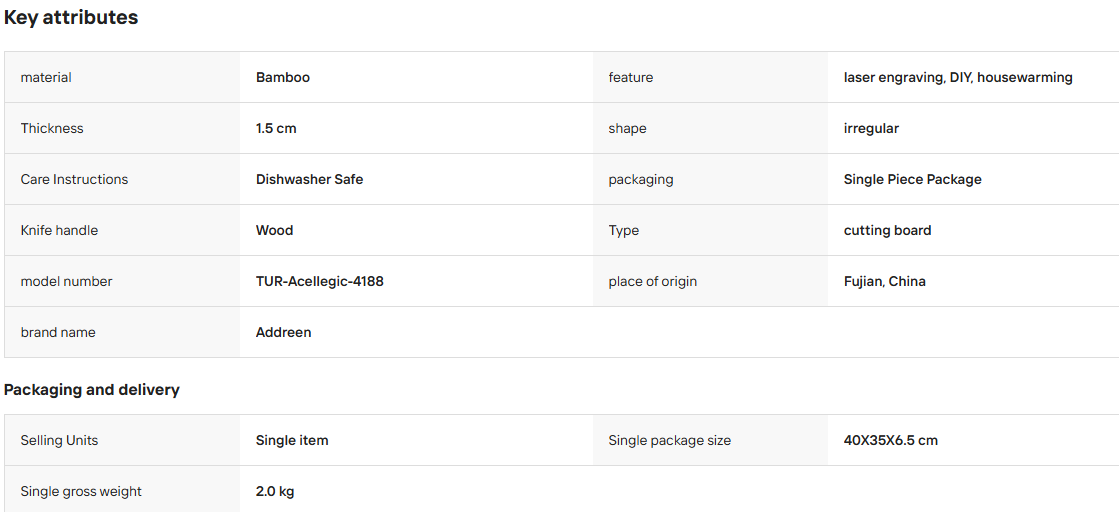
Task: Click the Fujian, China origin value
Action: pyautogui.click(x=884, y=281)
